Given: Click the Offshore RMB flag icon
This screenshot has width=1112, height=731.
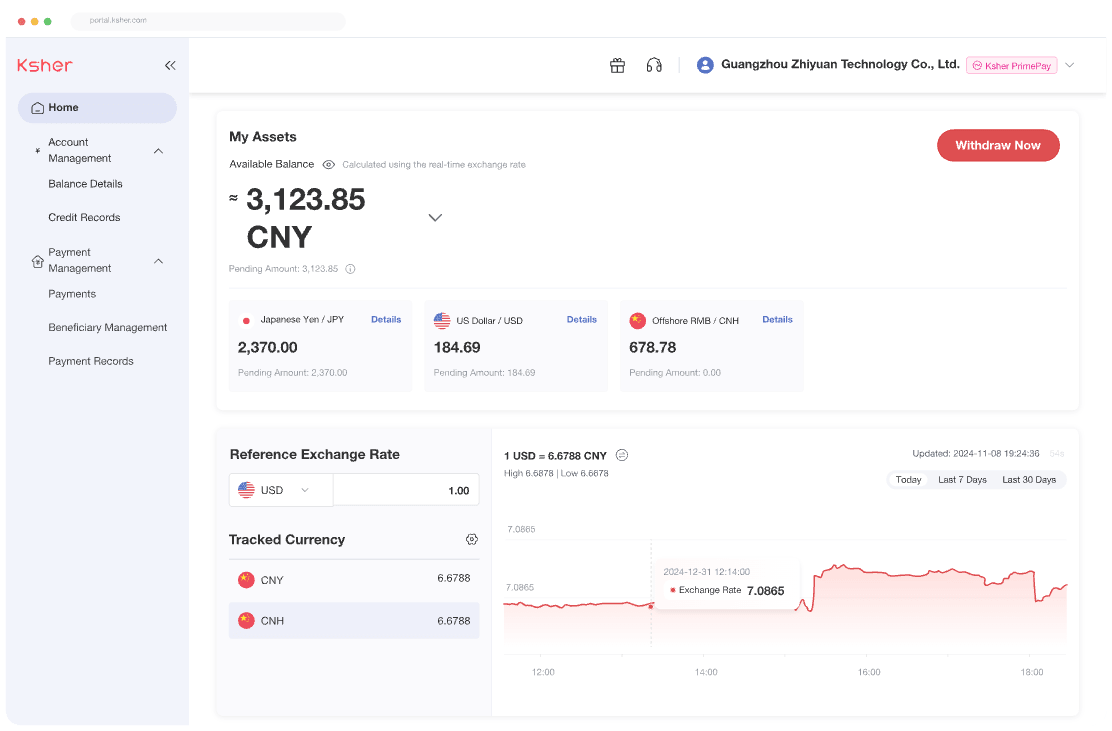Looking at the screenshot, I should pyautogui.click(x=638, y=320).
